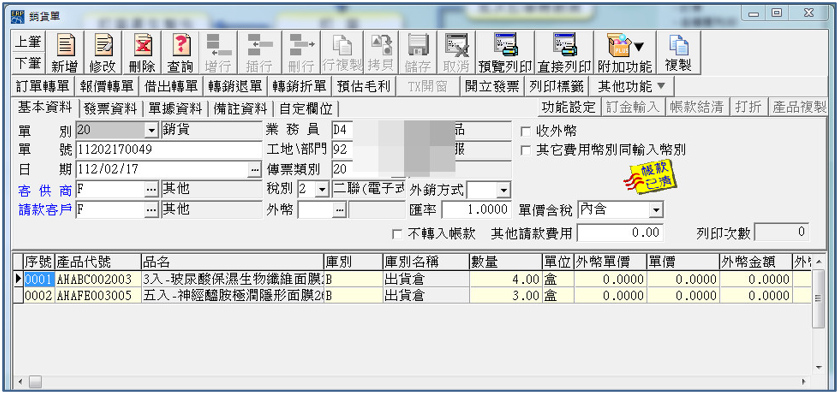Click the 訂單轉單 button

[x=43, y=86]
